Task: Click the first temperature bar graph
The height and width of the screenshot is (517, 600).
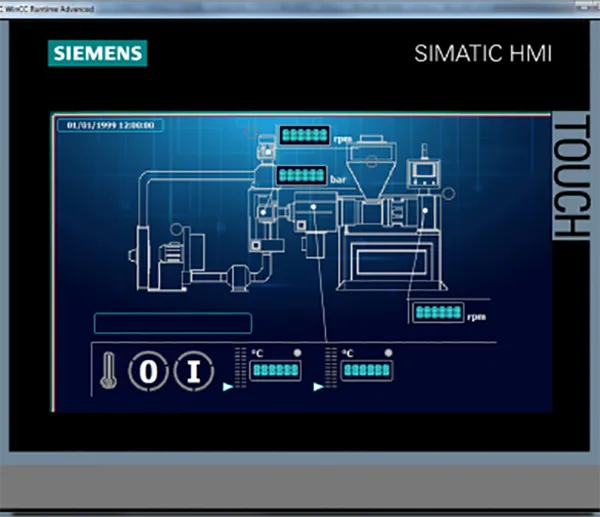Action: (x=240, y=367)
